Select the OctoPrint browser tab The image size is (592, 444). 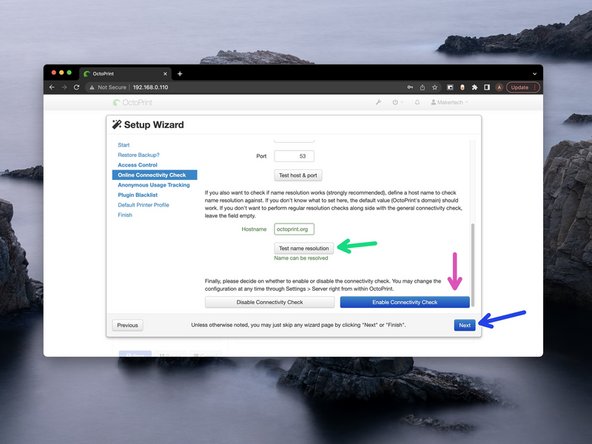tap(125, 74)
